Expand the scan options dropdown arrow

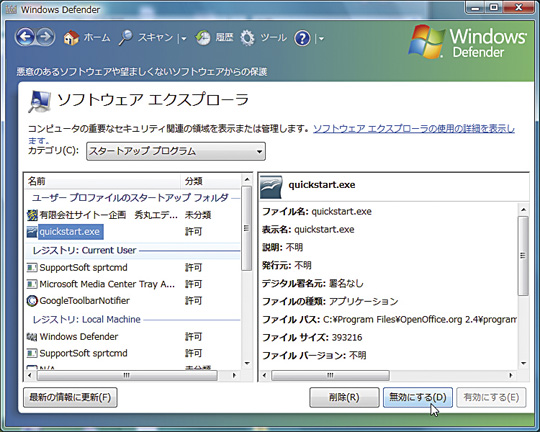184,39
